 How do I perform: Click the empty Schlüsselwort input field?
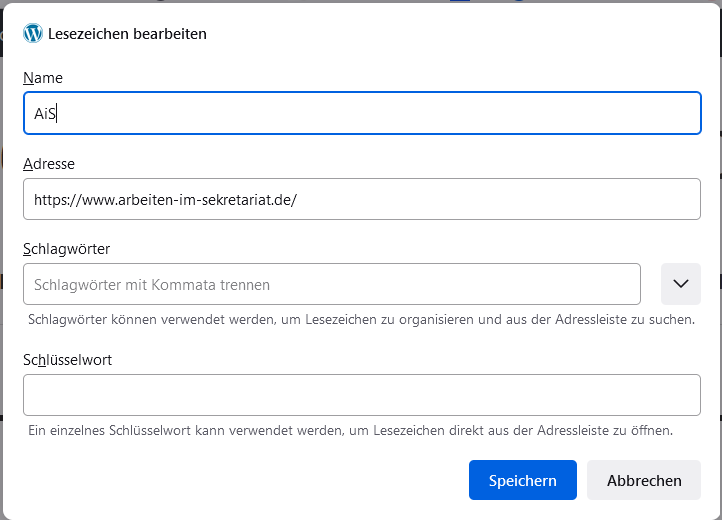click(362, 395)
